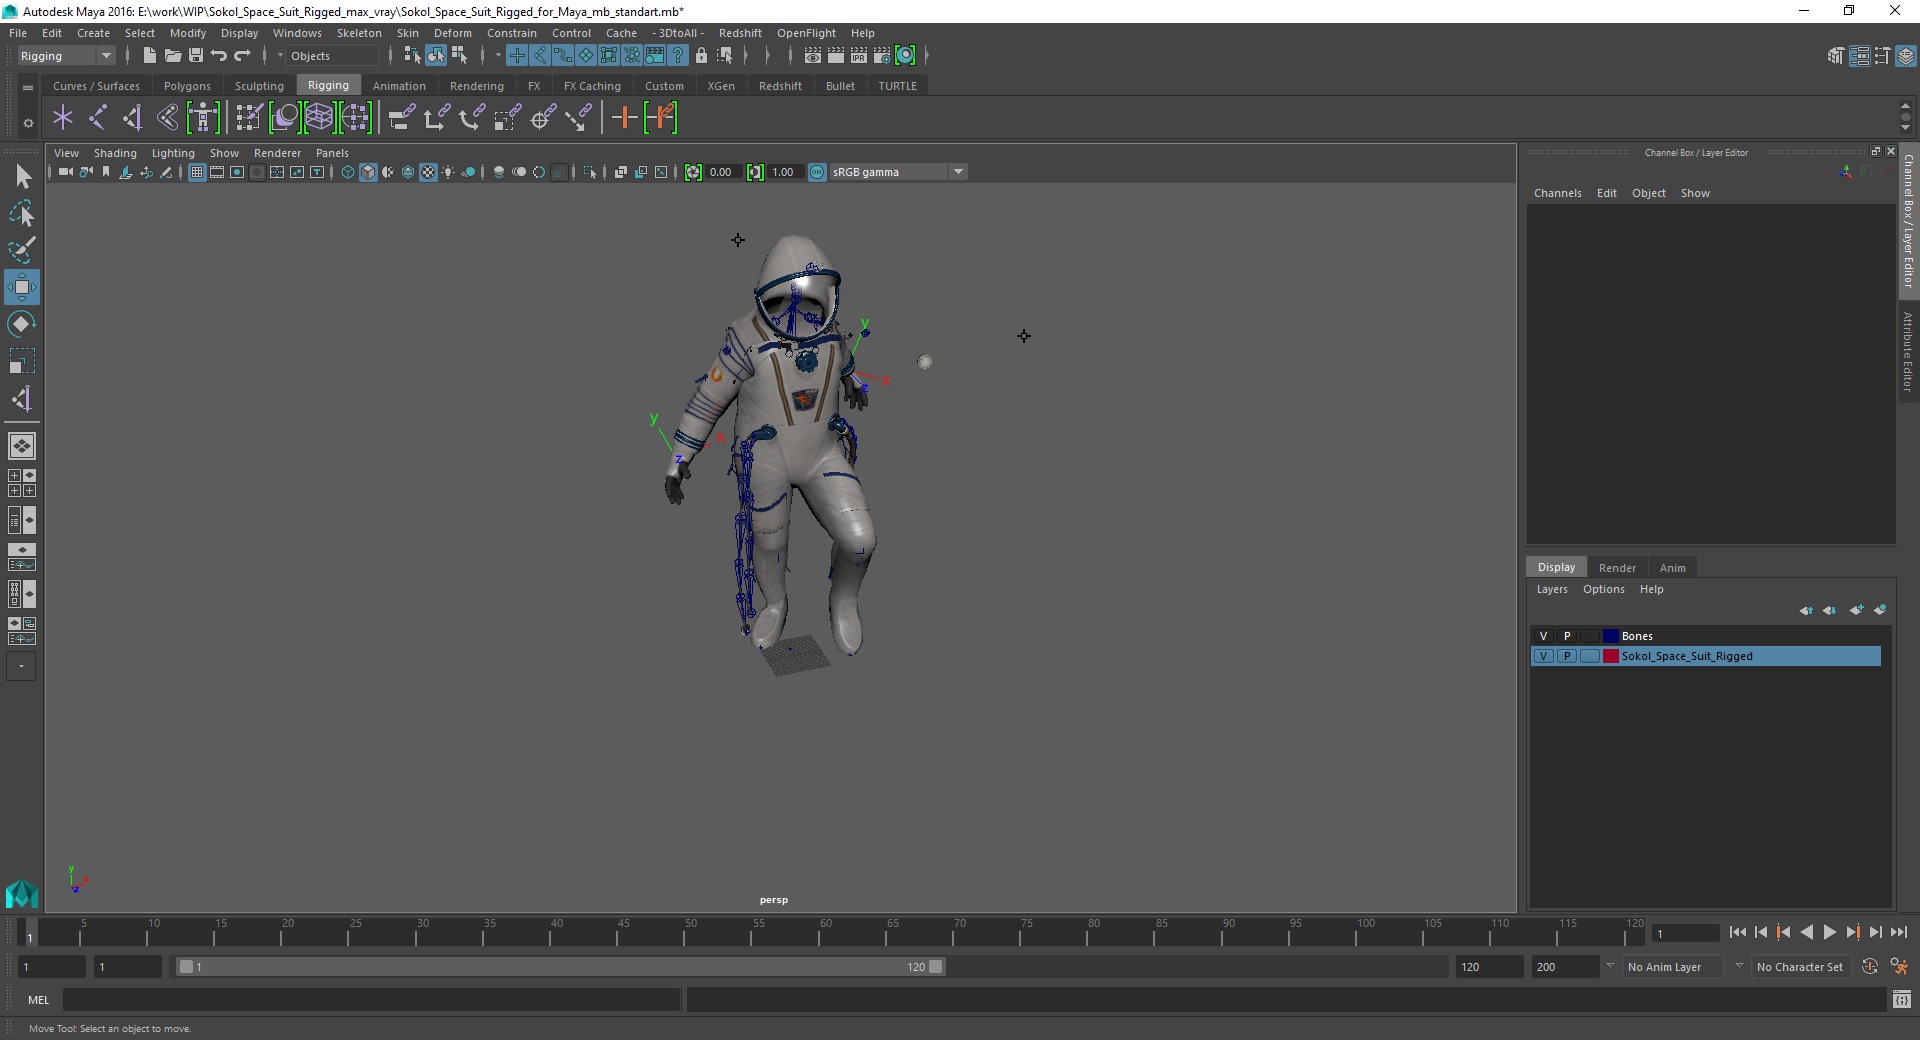Toggle playback P box on Sokol_Space_Suit_Rigged layer
1920x1040 pixels.
tap(1567, 656)
